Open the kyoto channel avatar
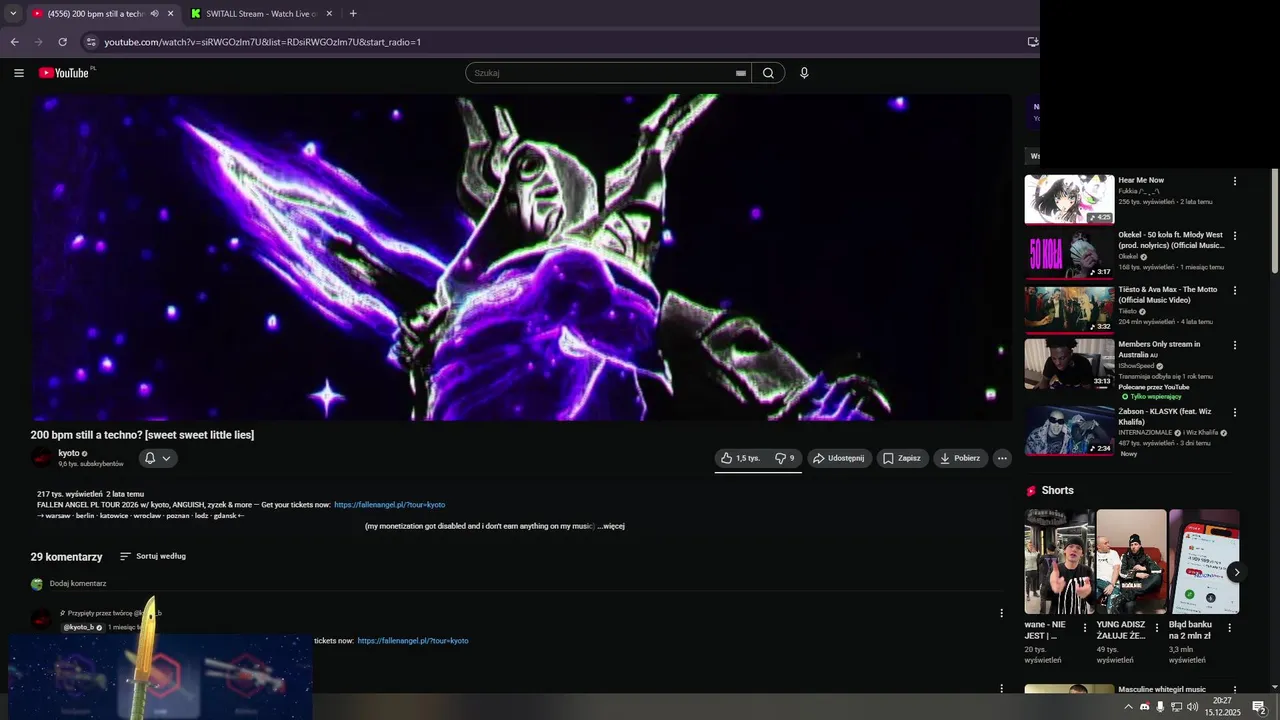 tap(42, 458)
